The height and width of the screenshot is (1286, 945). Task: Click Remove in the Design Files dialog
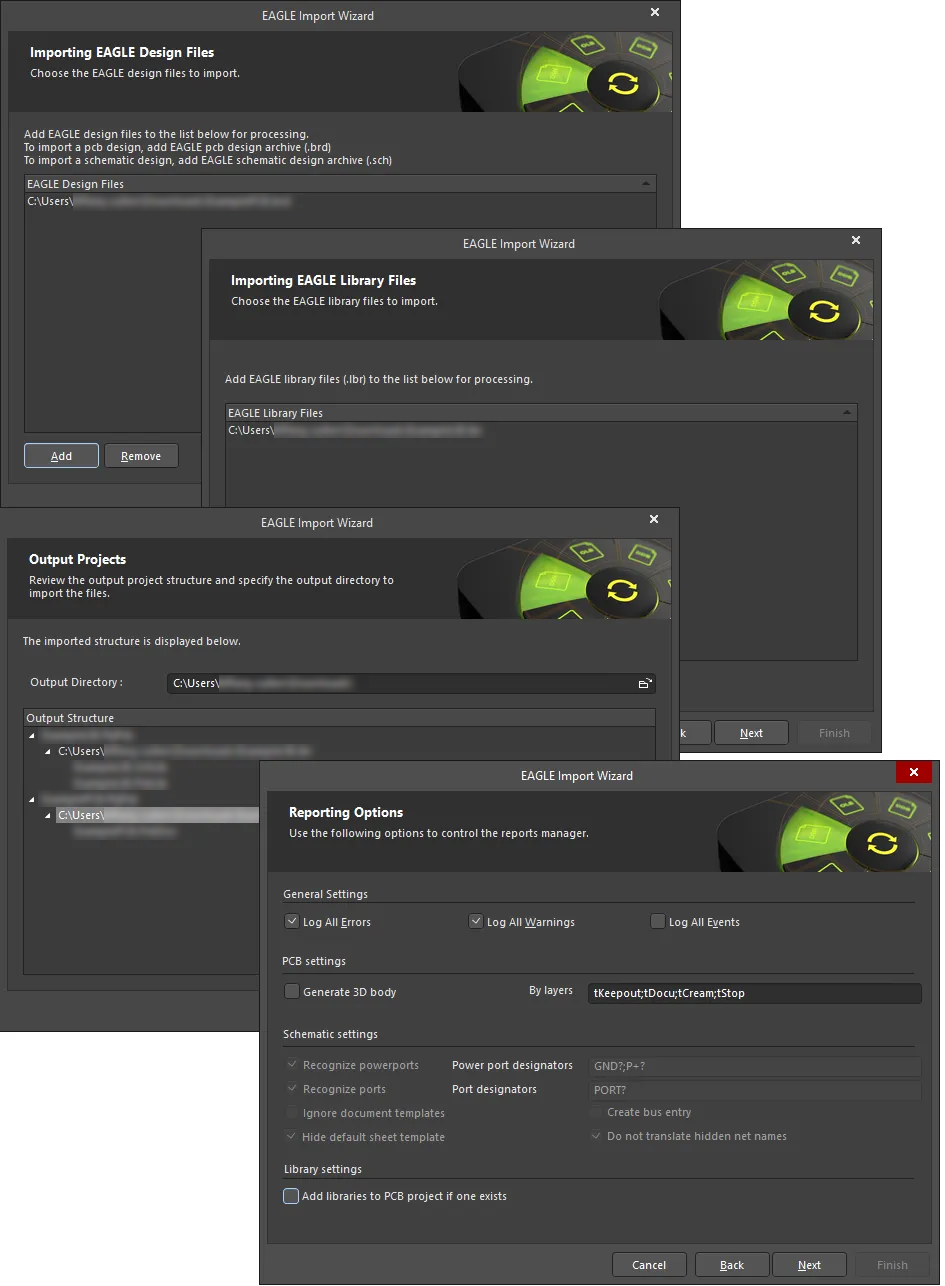click(x=141, y=456)
